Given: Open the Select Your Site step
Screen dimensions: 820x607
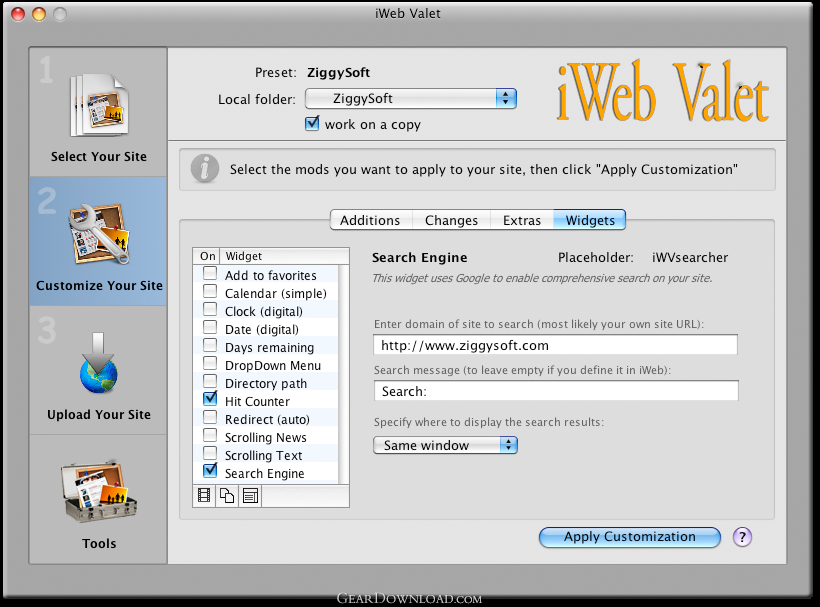Looking at the screenshot, I should pyautogui.click(x=98, y=112).
